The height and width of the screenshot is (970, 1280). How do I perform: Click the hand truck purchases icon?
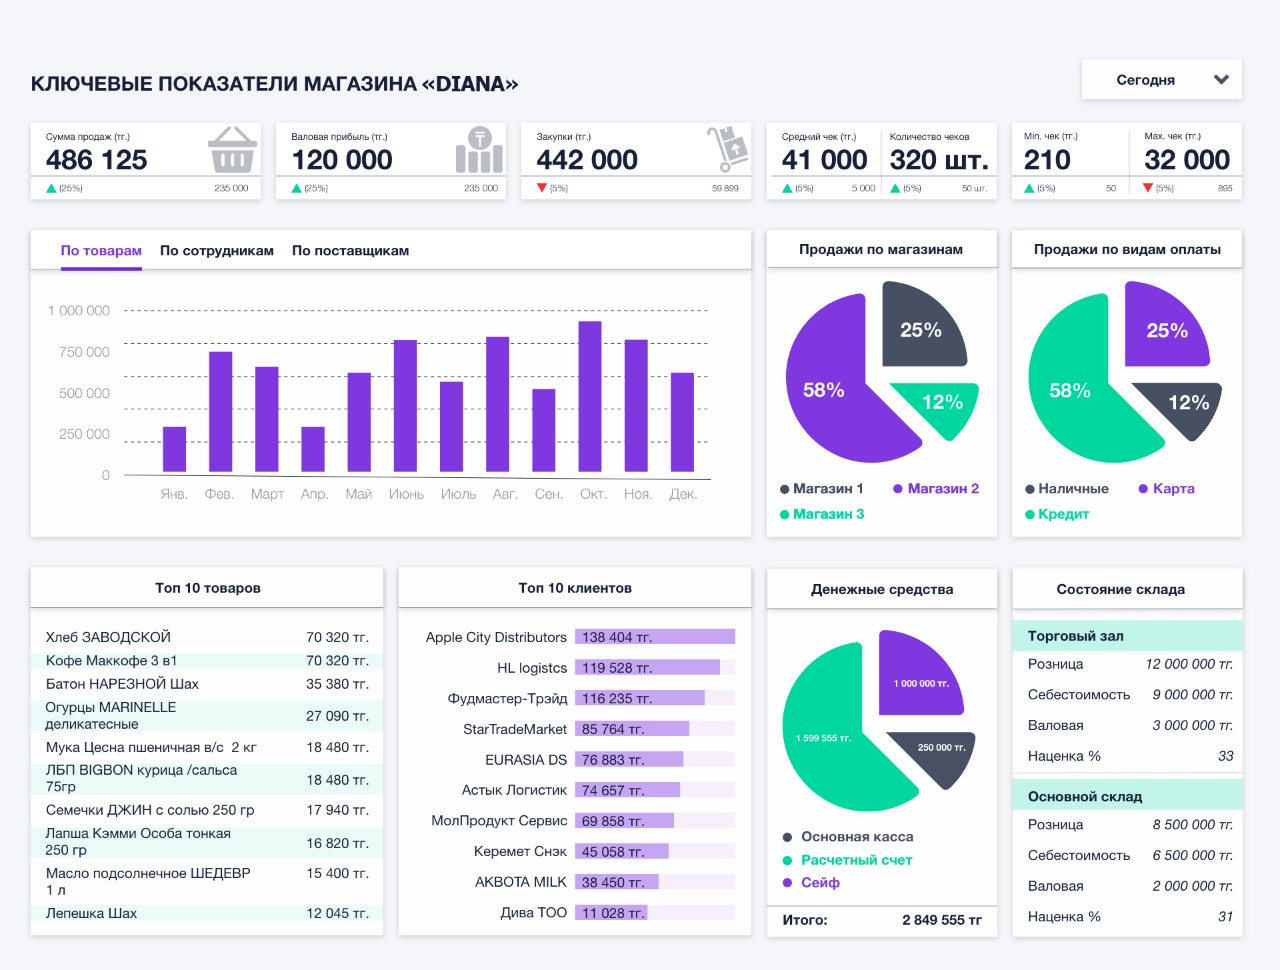727,150
